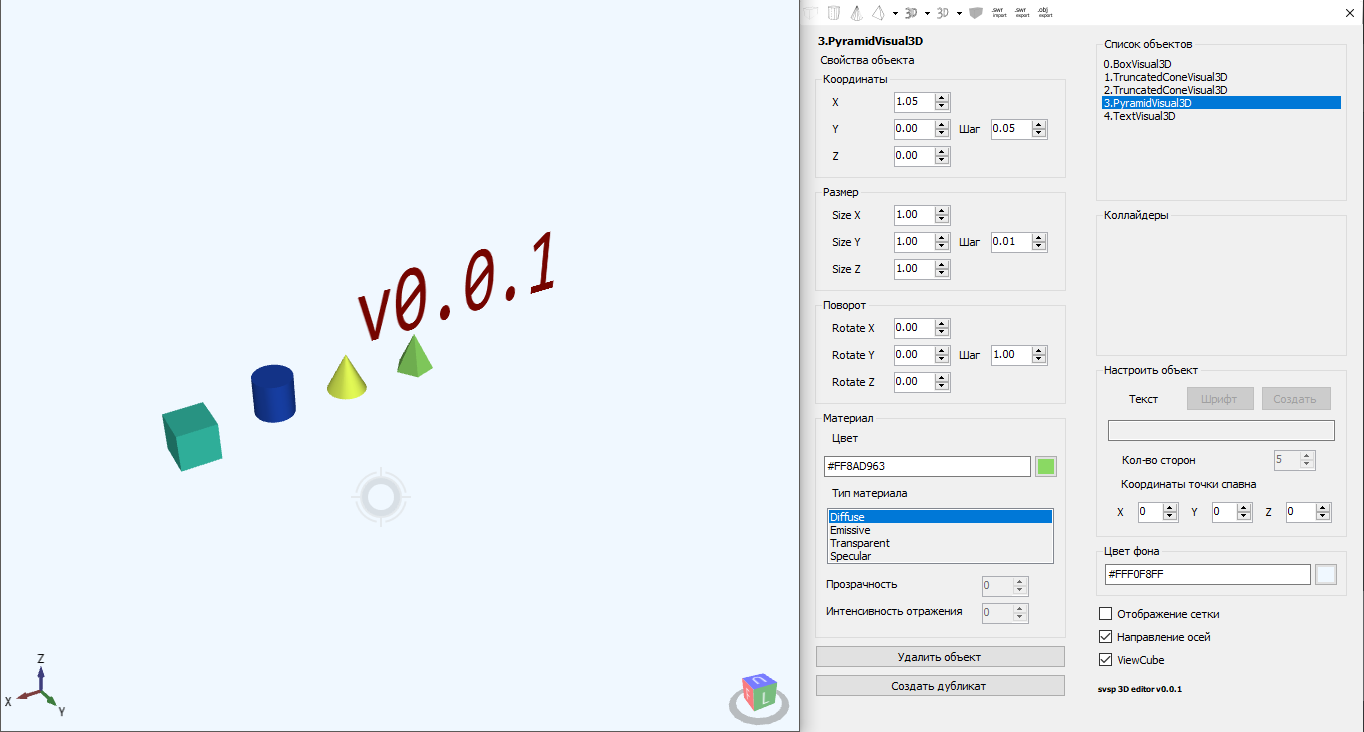Click the green color swatch beside #FF8AD963

click(x=1045, y=466)
